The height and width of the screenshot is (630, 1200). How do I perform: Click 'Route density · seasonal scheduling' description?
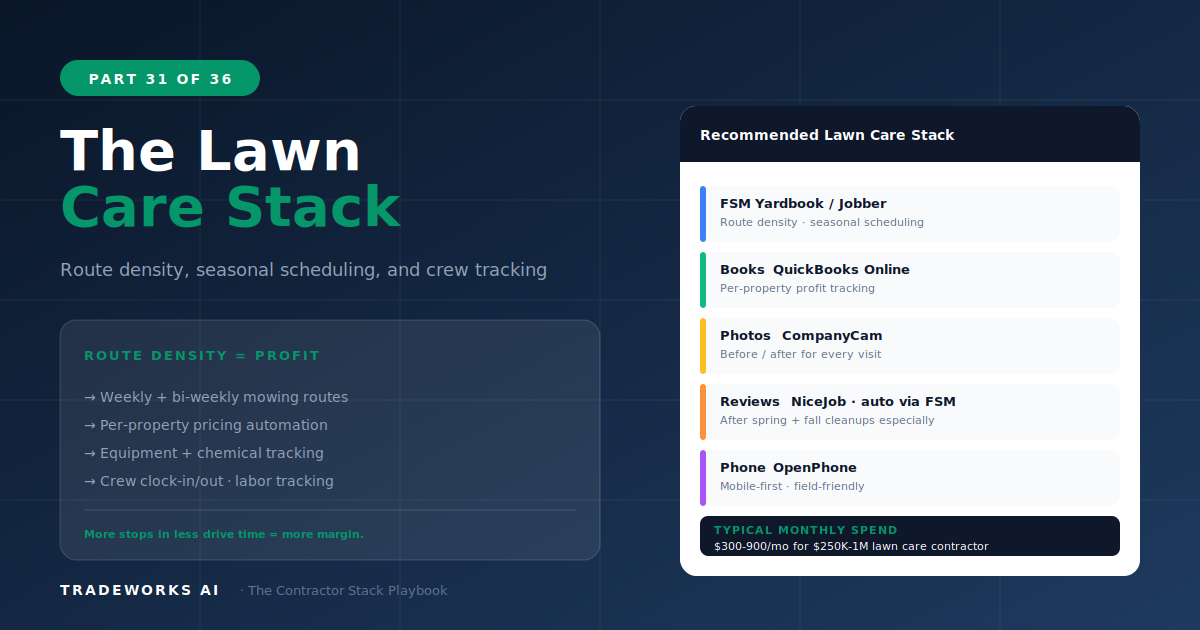pyautogui.click(x=822, y=222)
